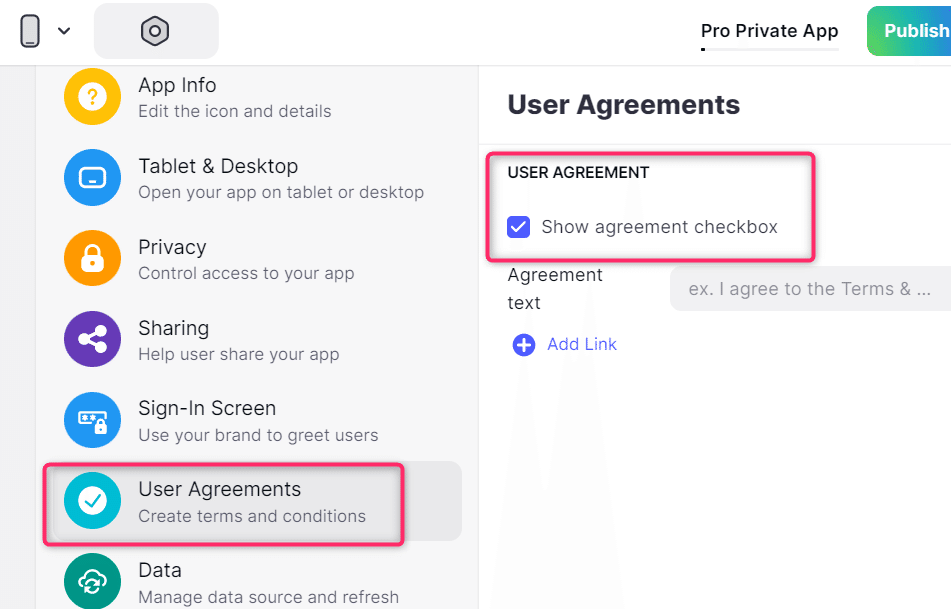Select the Tablet & Desktop icon
951x609 pixels.
[x=92, y=178]
